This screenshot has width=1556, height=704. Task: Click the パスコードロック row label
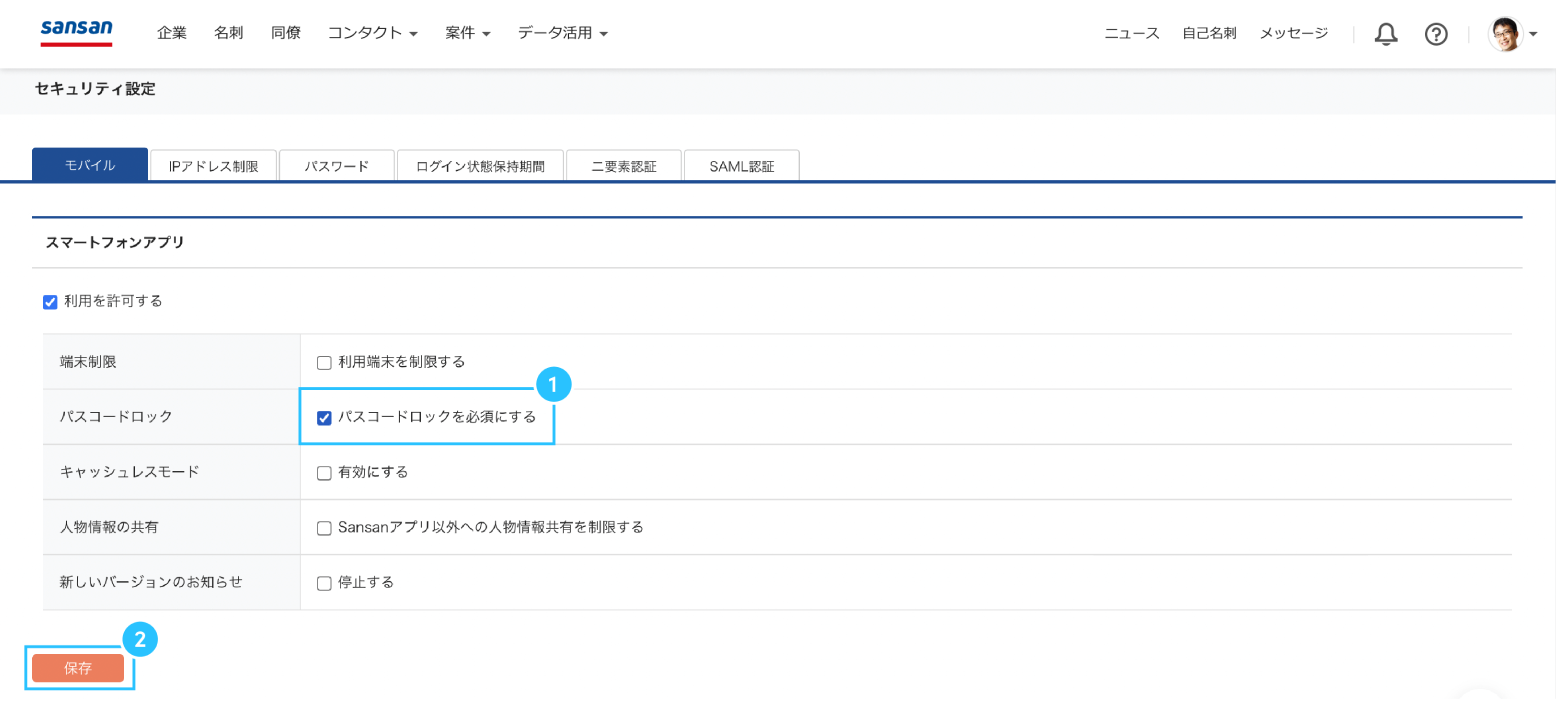[116, 417]
